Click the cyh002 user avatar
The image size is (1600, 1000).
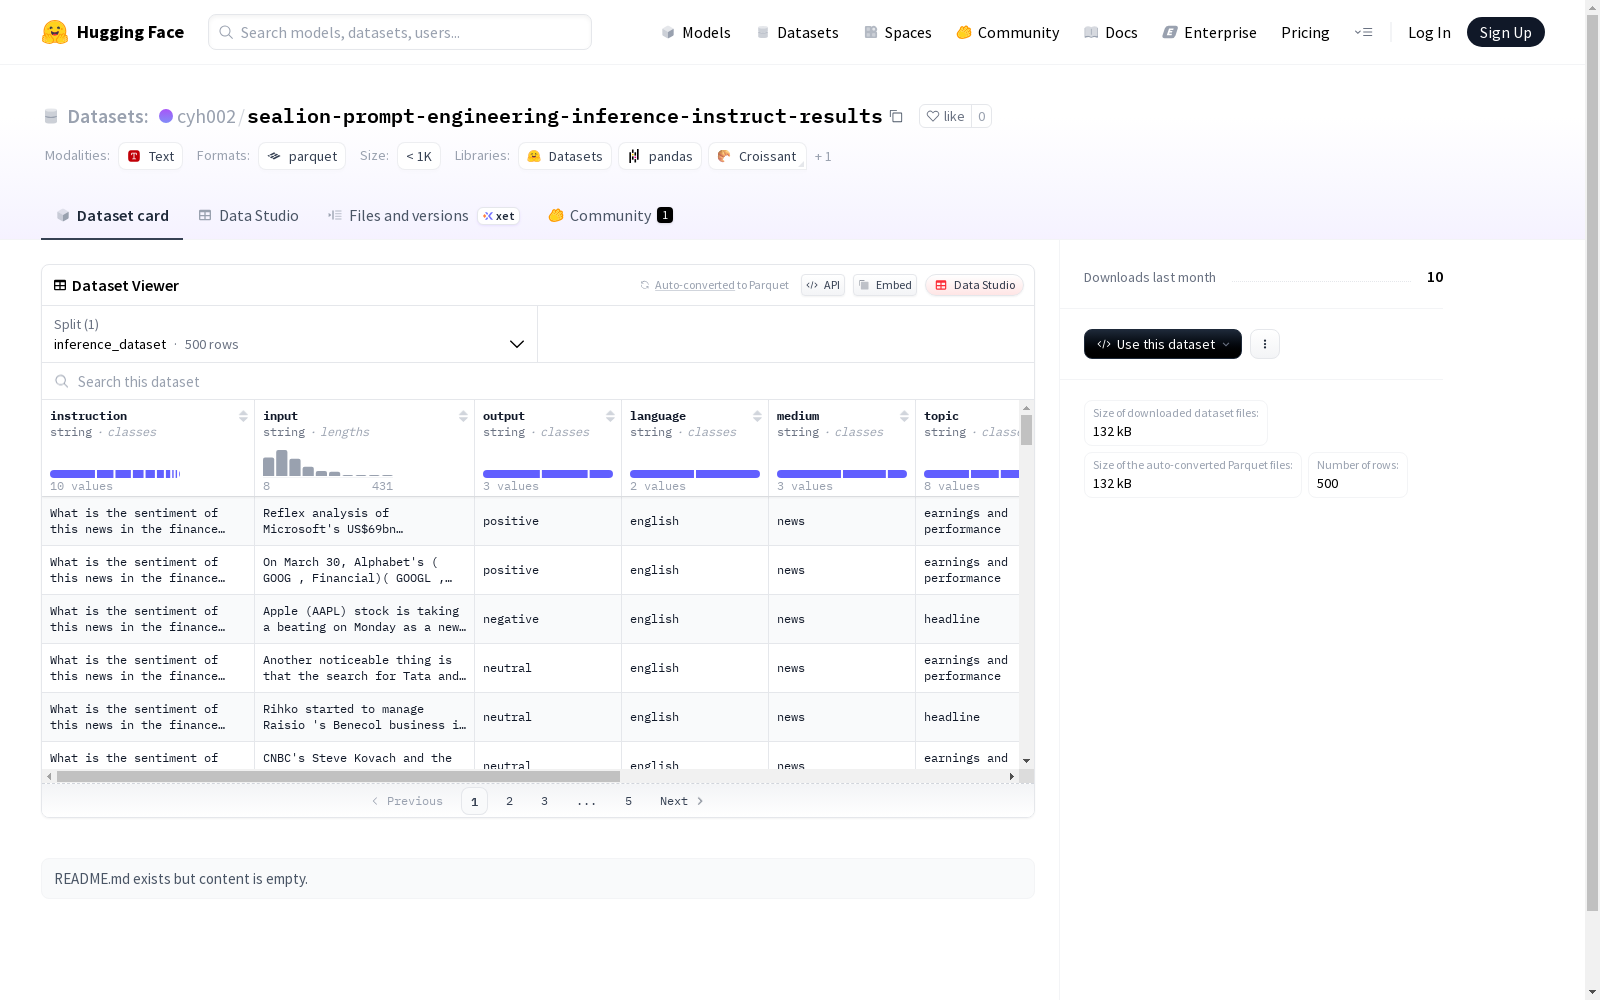point(166,116)
